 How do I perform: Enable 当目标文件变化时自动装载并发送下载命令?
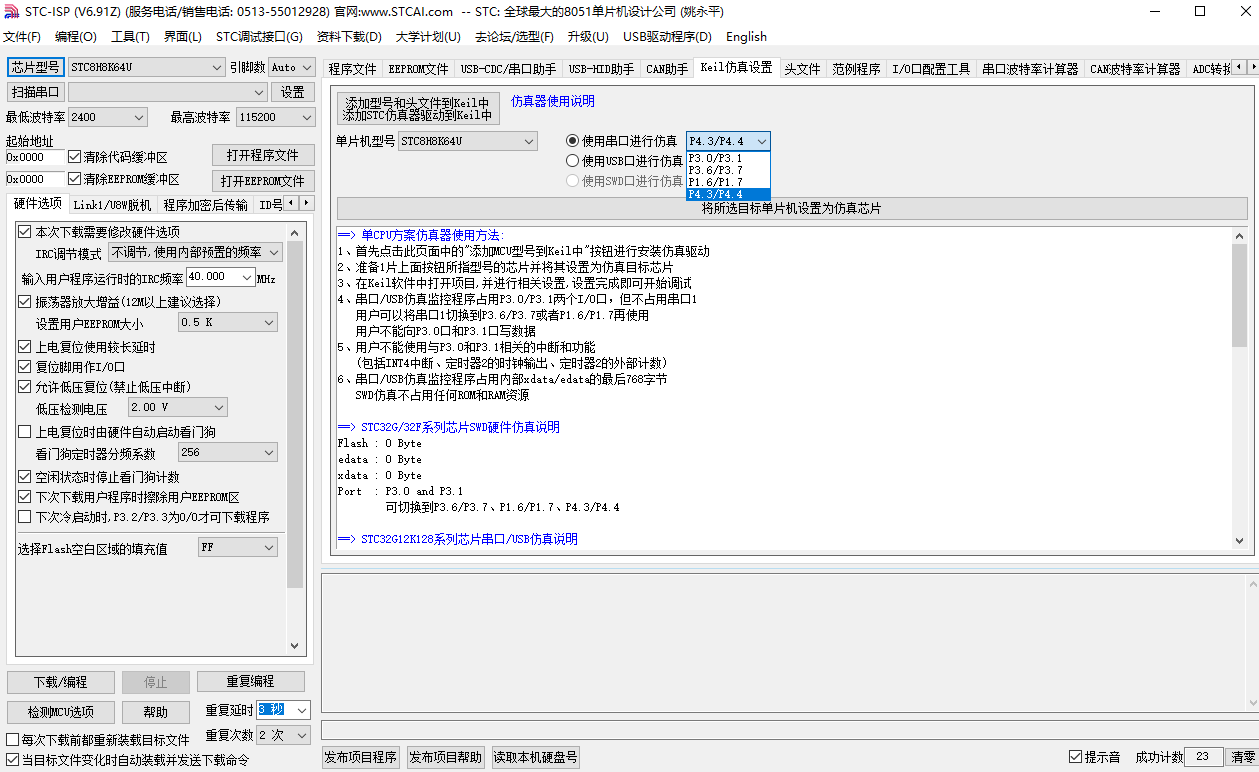click(13, 760)
